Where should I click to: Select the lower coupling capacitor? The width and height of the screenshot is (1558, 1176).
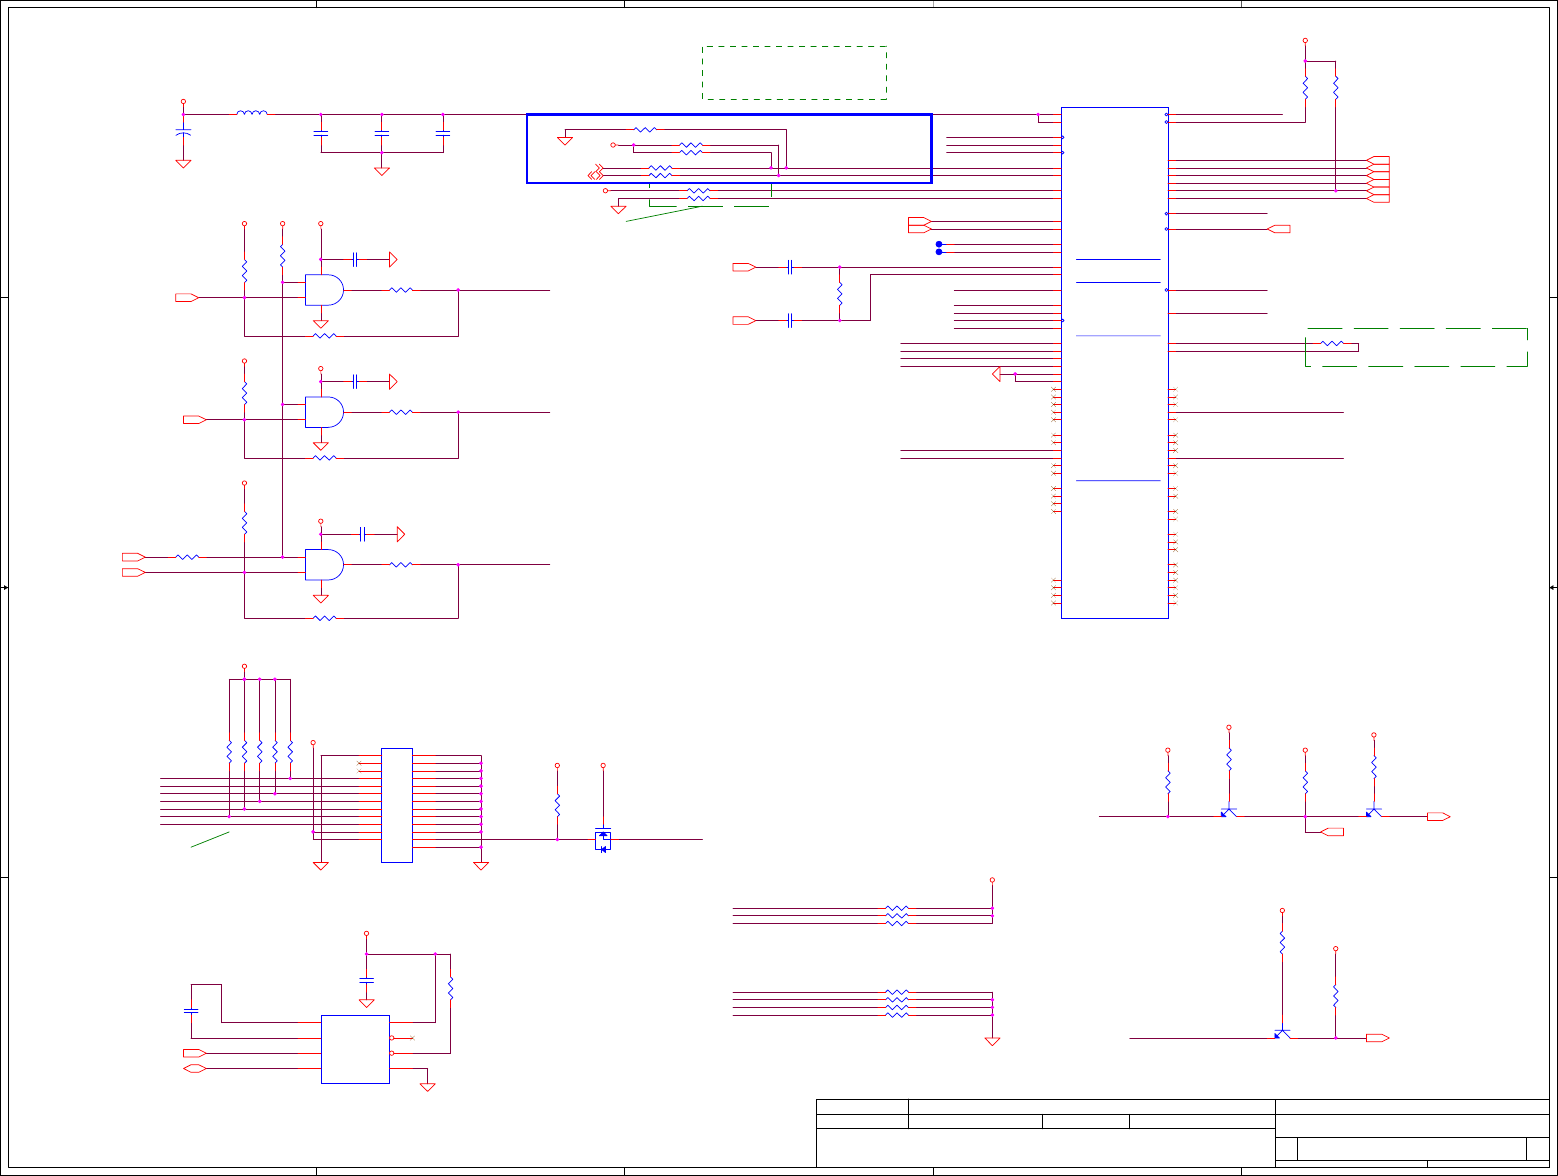click(790, 320)
